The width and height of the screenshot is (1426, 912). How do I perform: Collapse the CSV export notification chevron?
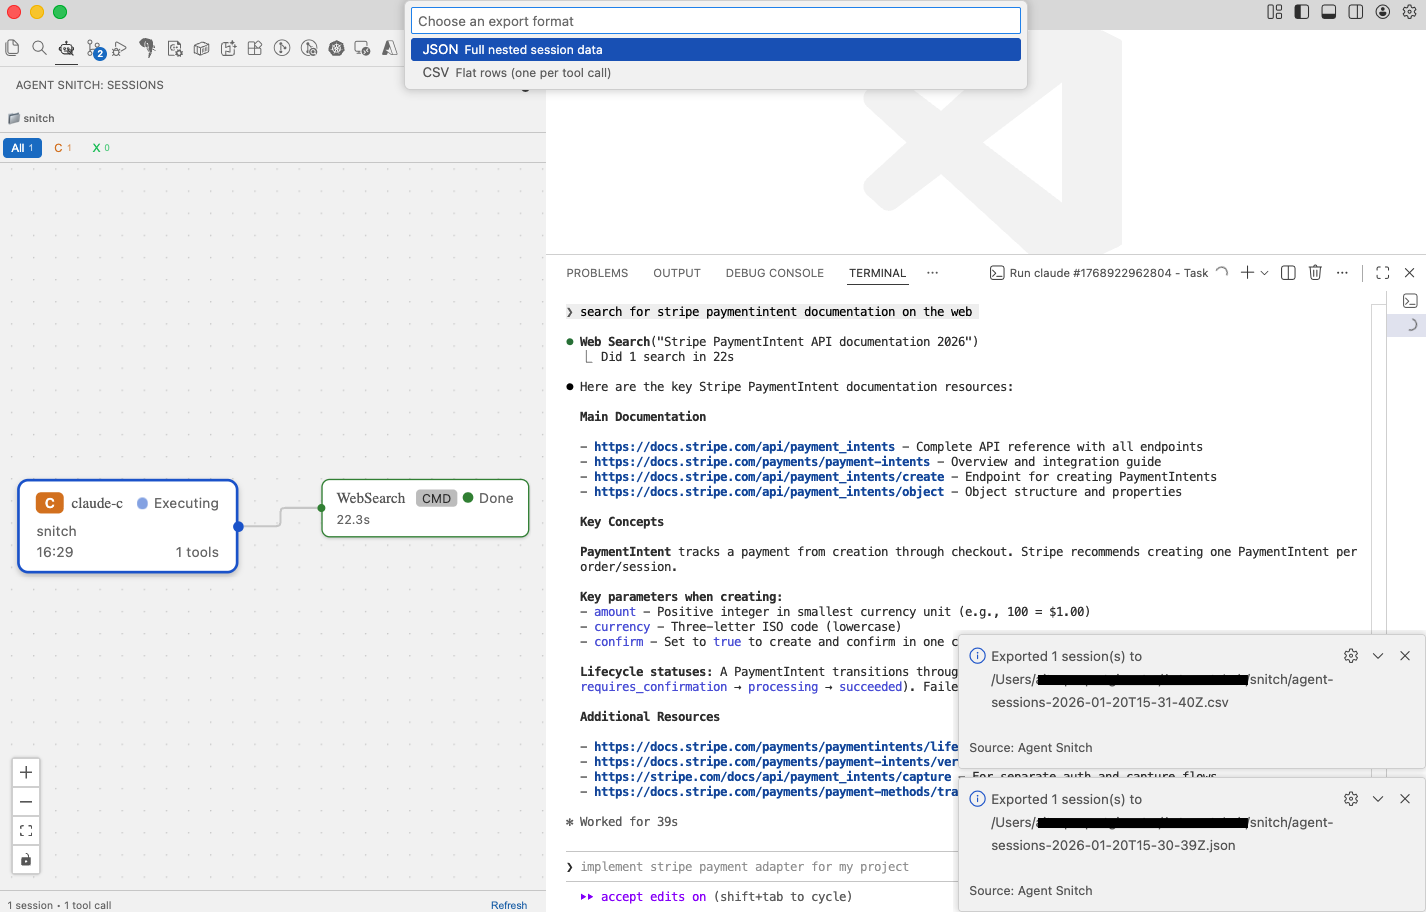(1378, 656)
